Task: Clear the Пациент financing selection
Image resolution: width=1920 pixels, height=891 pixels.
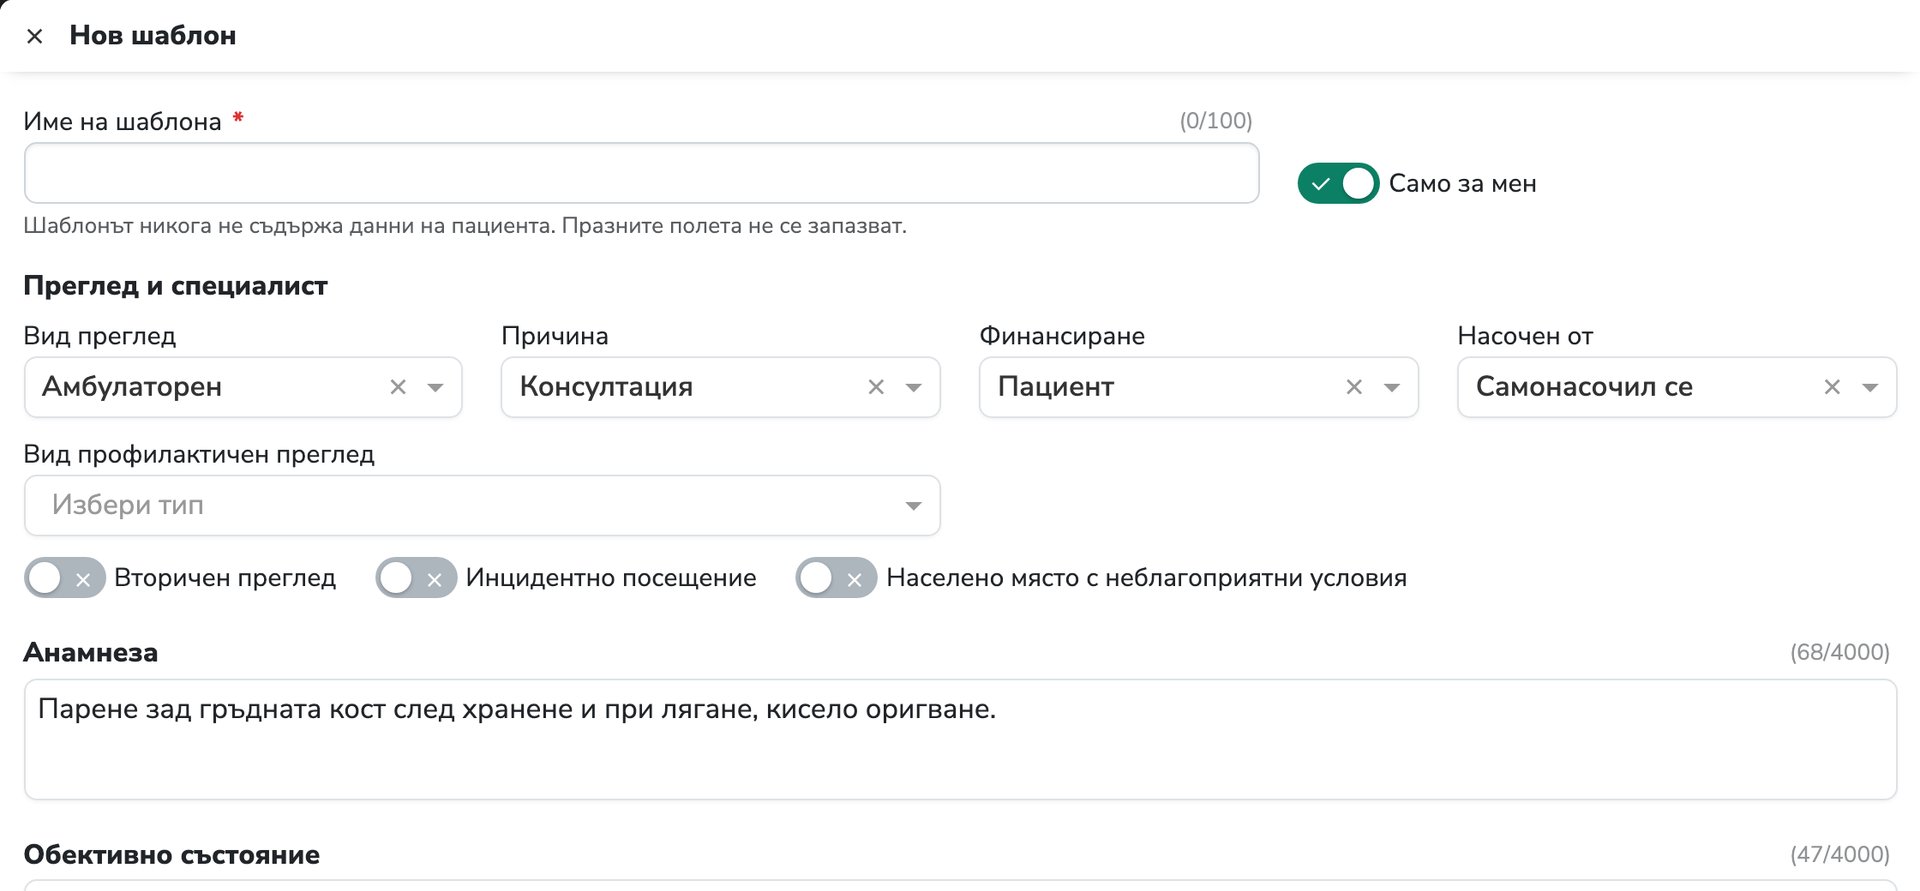Action: click(1354, 387)
